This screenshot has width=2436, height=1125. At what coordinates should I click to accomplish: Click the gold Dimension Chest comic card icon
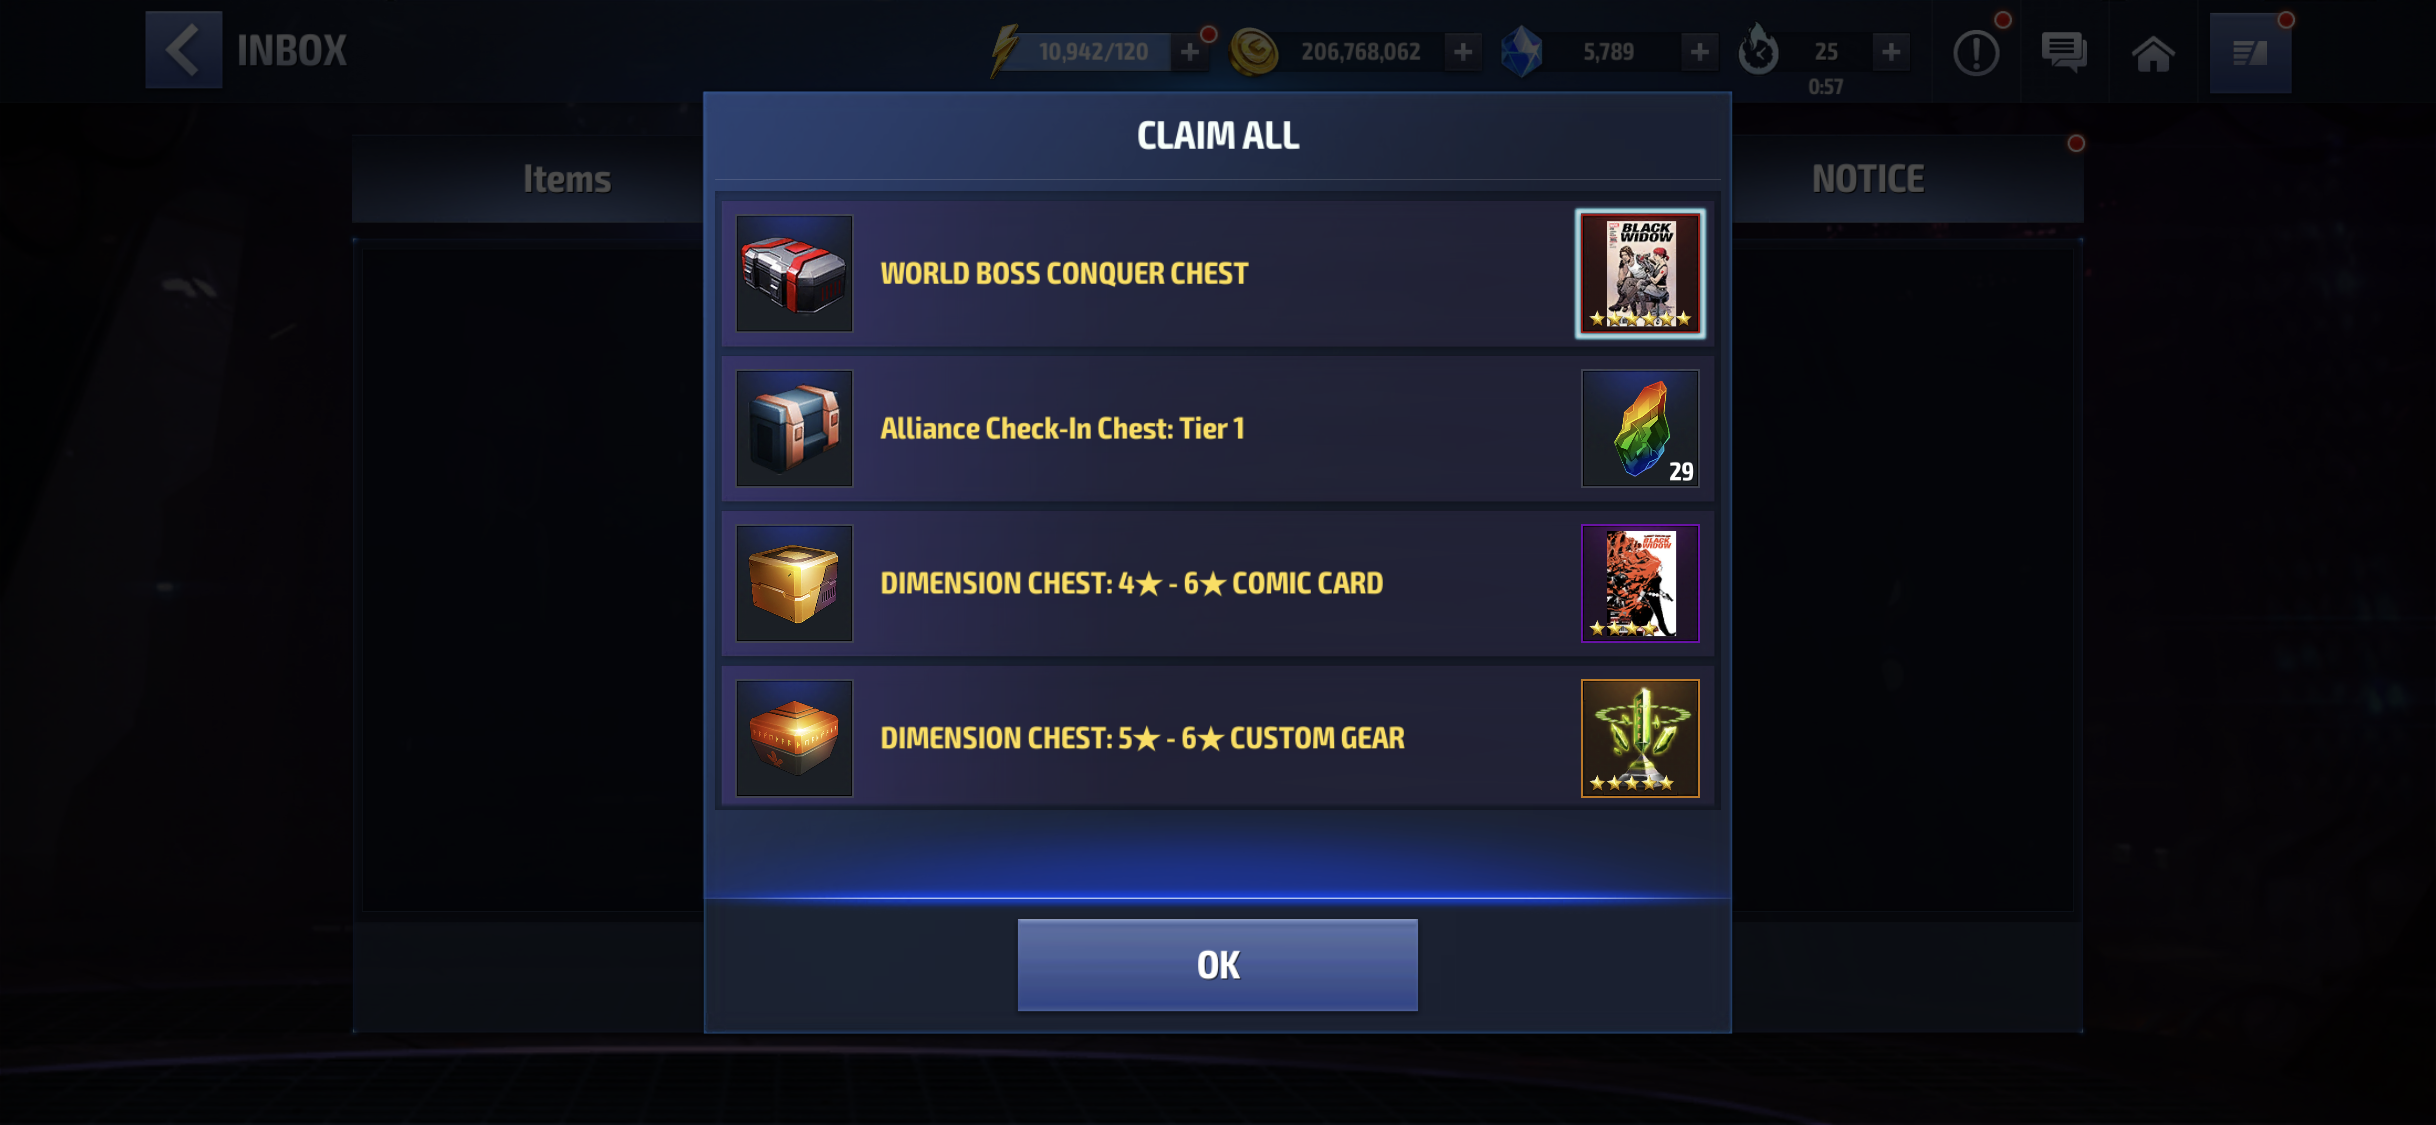794,583
